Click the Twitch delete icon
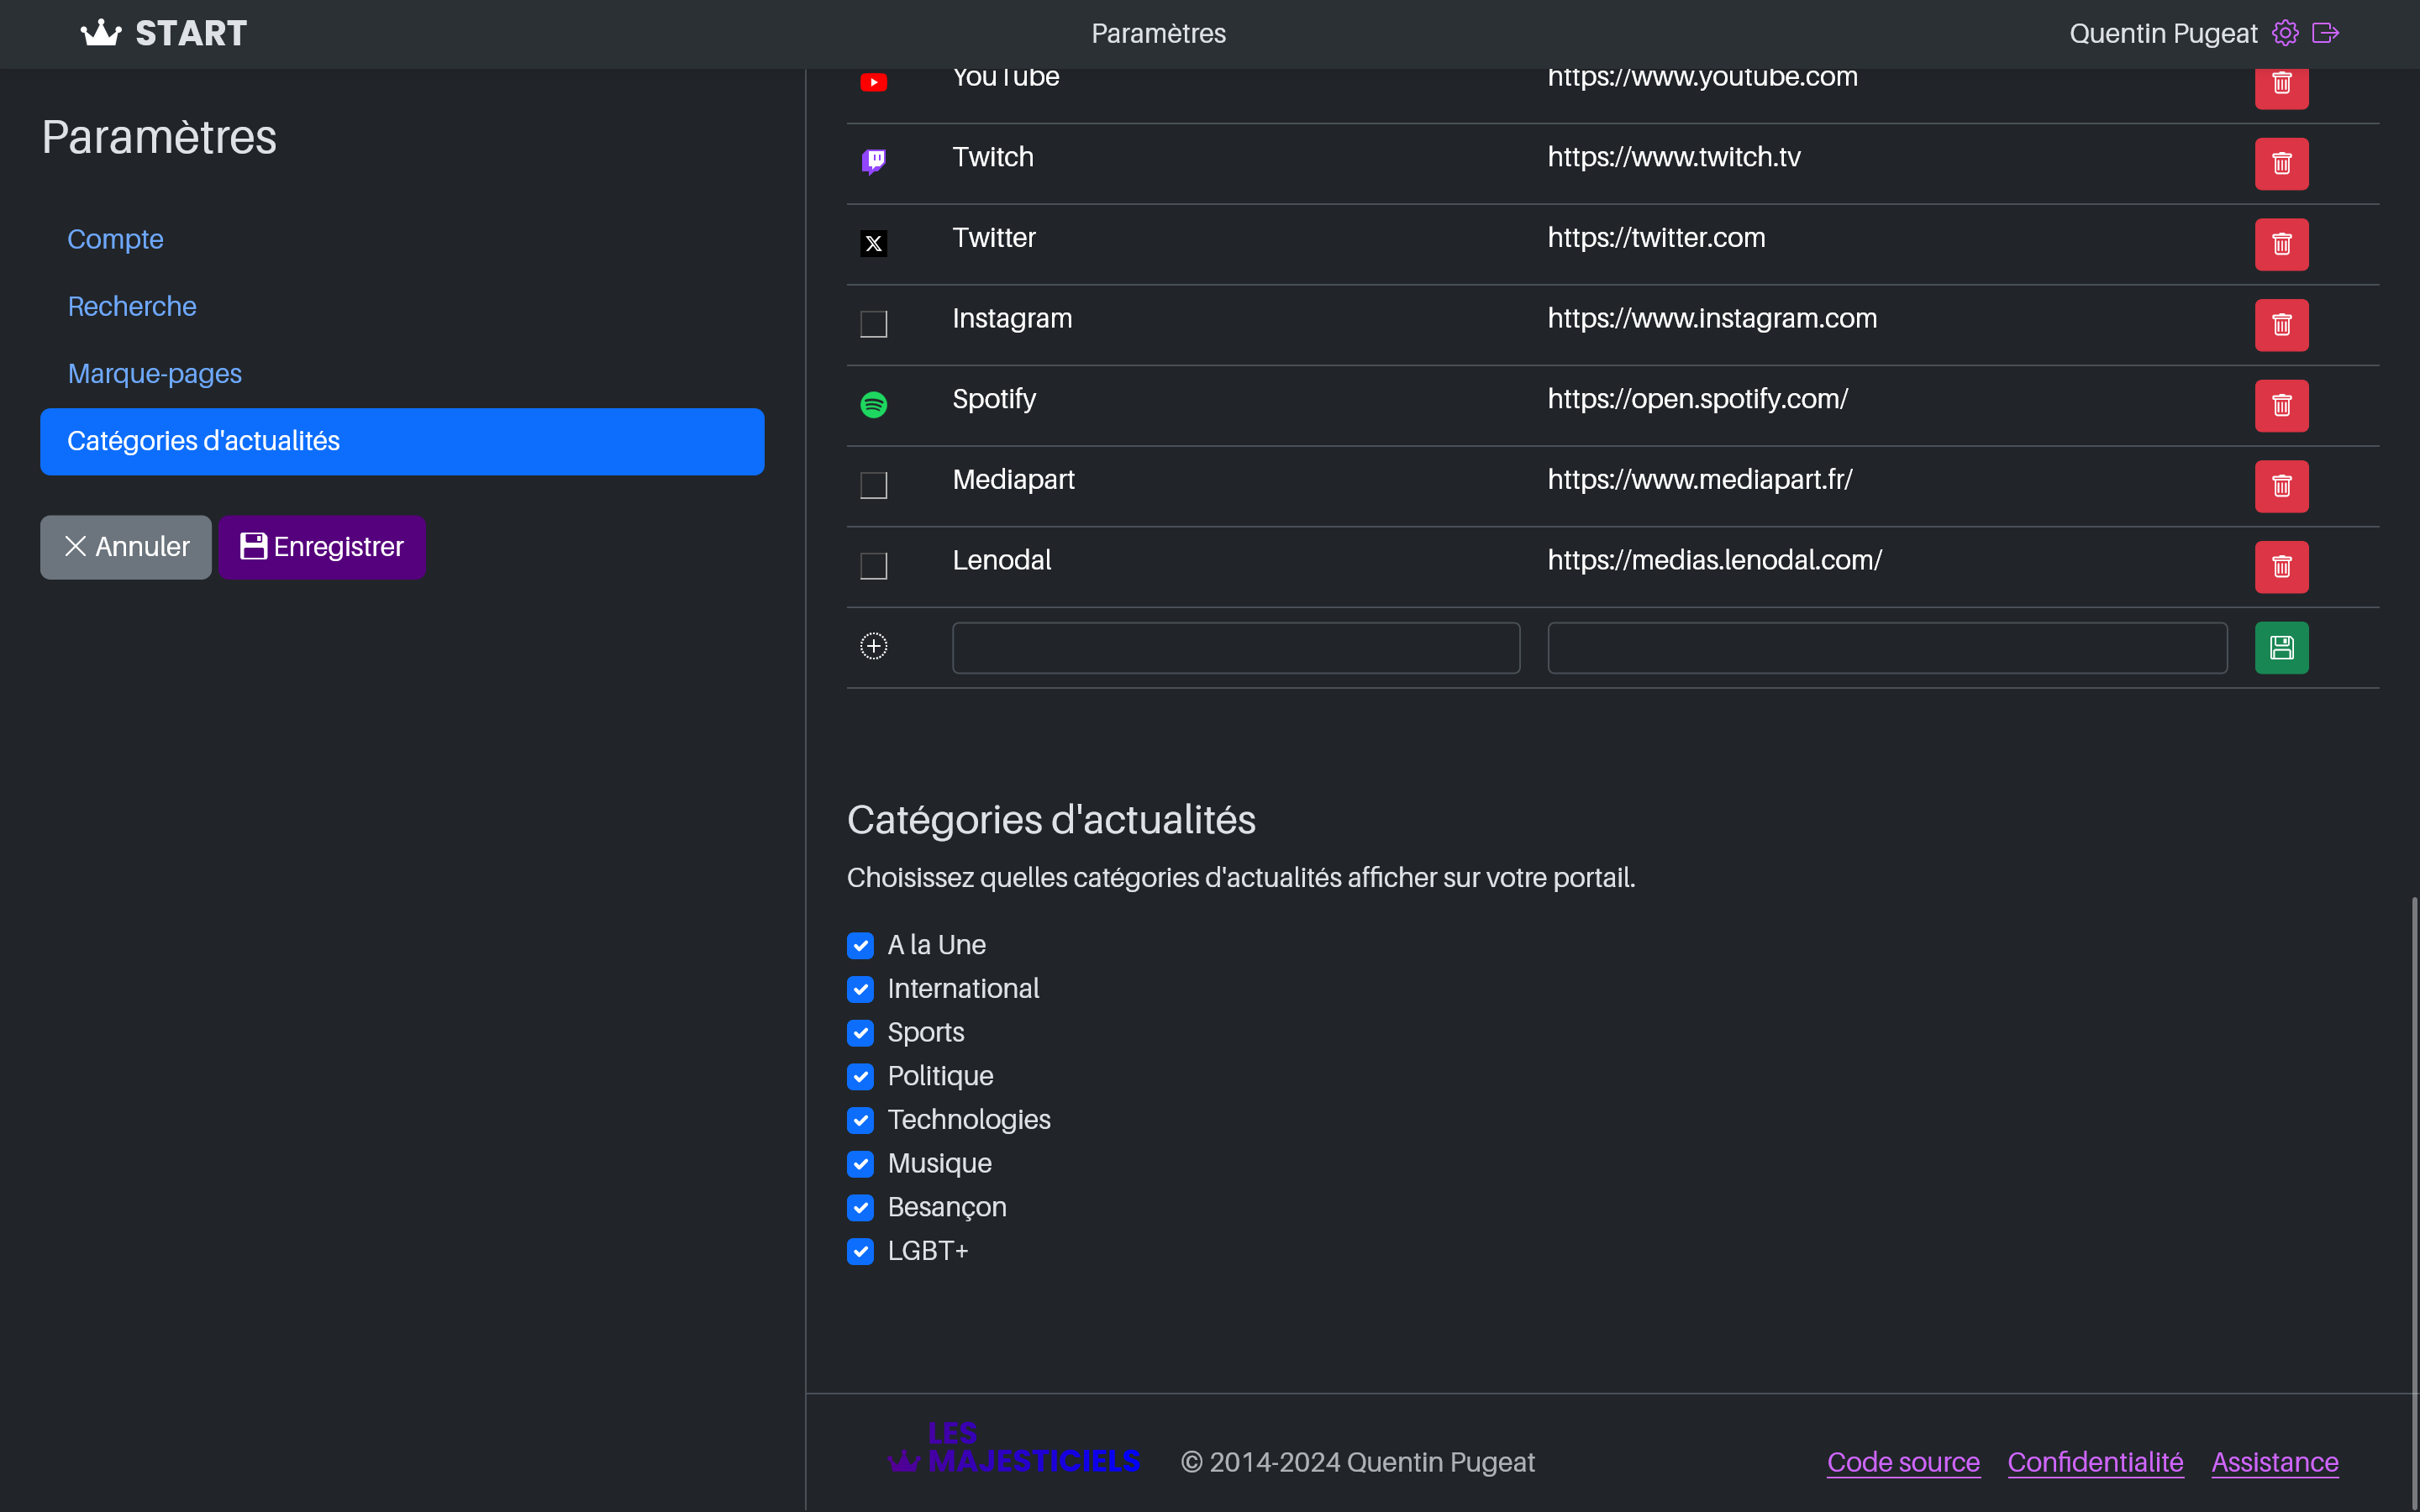 click(2282, 164)
